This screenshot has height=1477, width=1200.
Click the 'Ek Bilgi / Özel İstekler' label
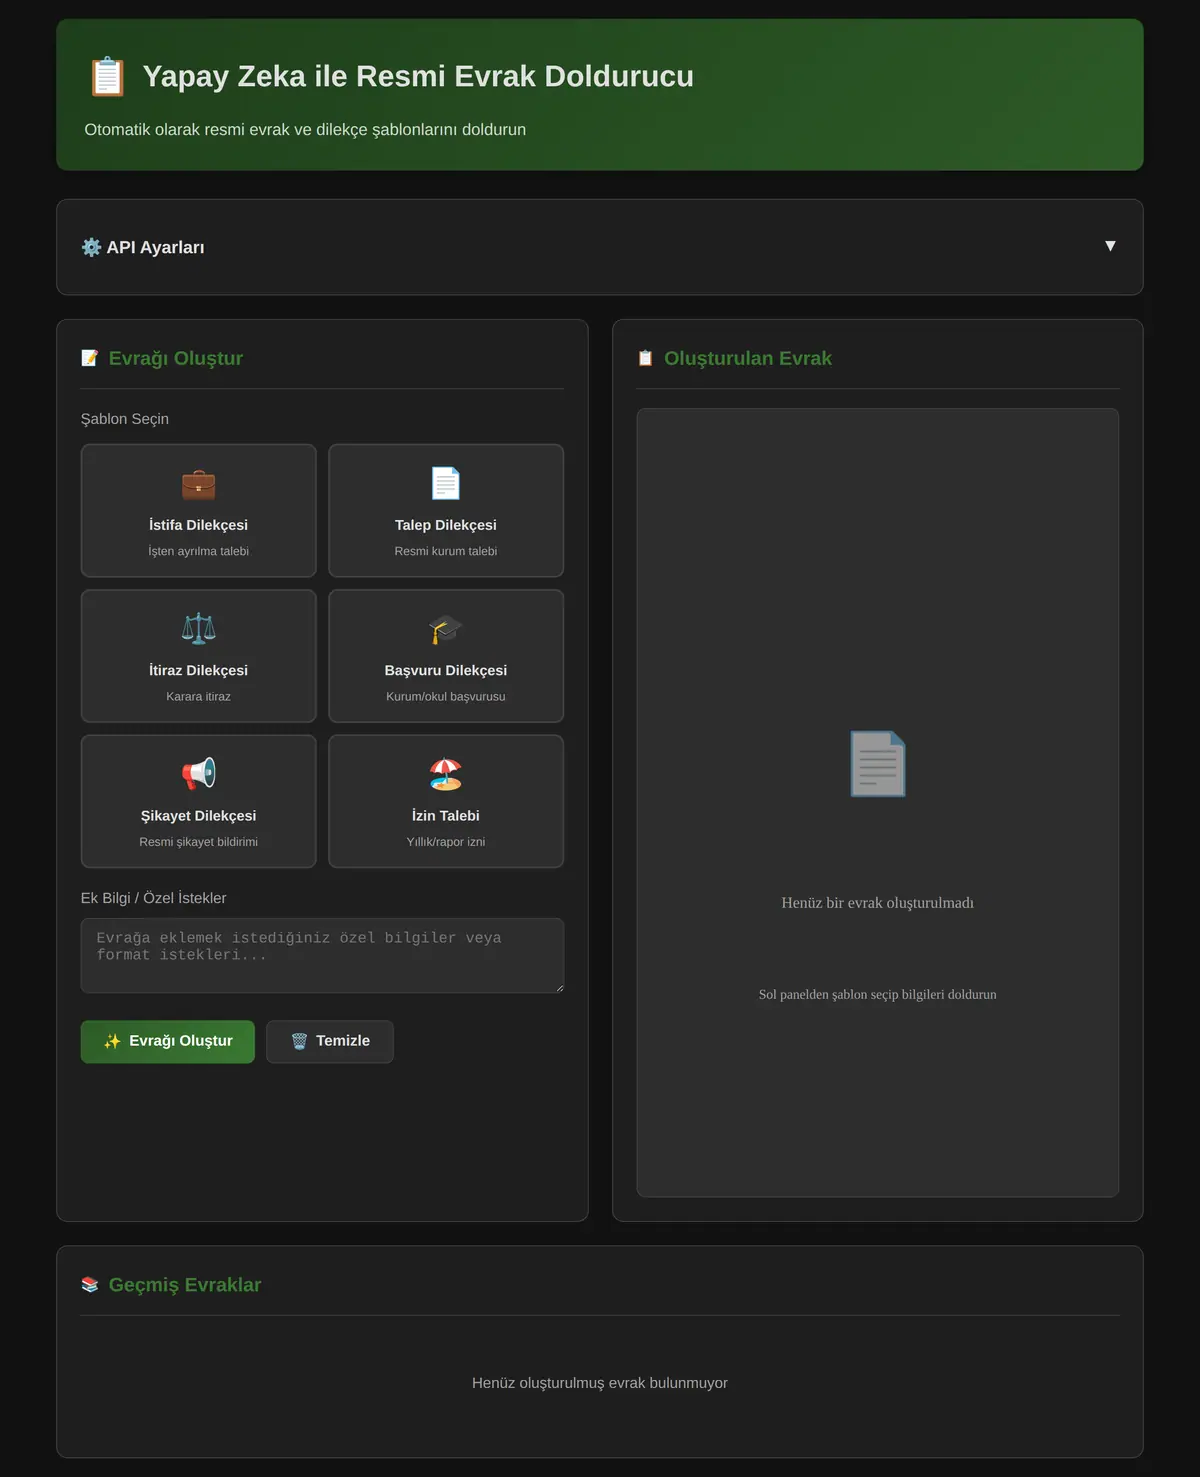tap(154, 898)
